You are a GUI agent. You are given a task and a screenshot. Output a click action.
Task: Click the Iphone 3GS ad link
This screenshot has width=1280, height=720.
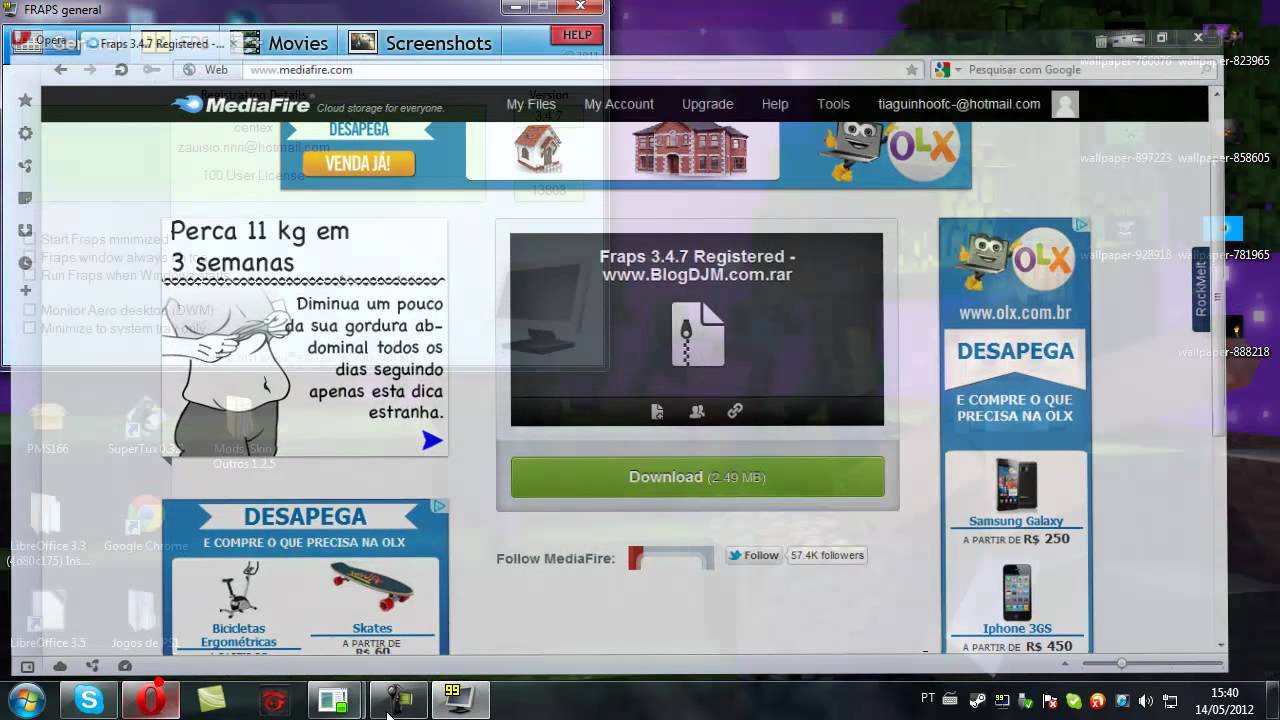(x=1017, y=629)
